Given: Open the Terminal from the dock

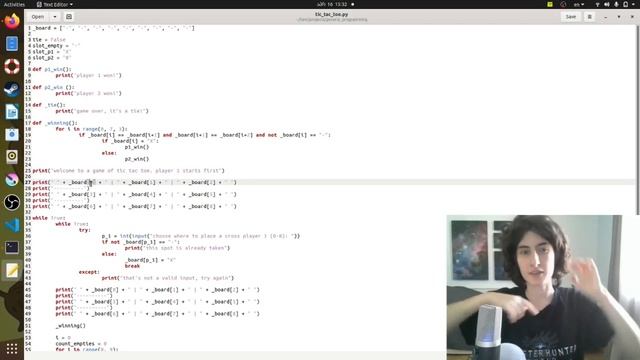Looking at the screenshot, I should pos(12,247).
